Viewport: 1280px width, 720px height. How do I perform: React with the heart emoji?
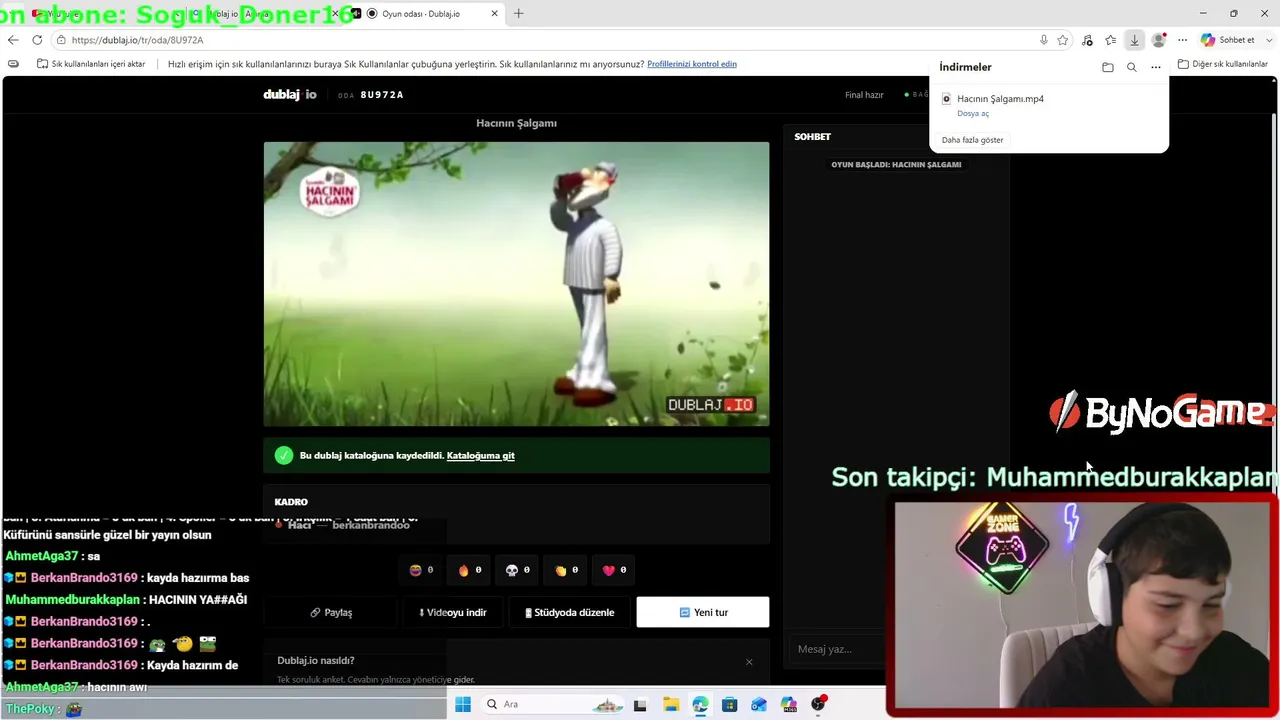tap(614, 570)
